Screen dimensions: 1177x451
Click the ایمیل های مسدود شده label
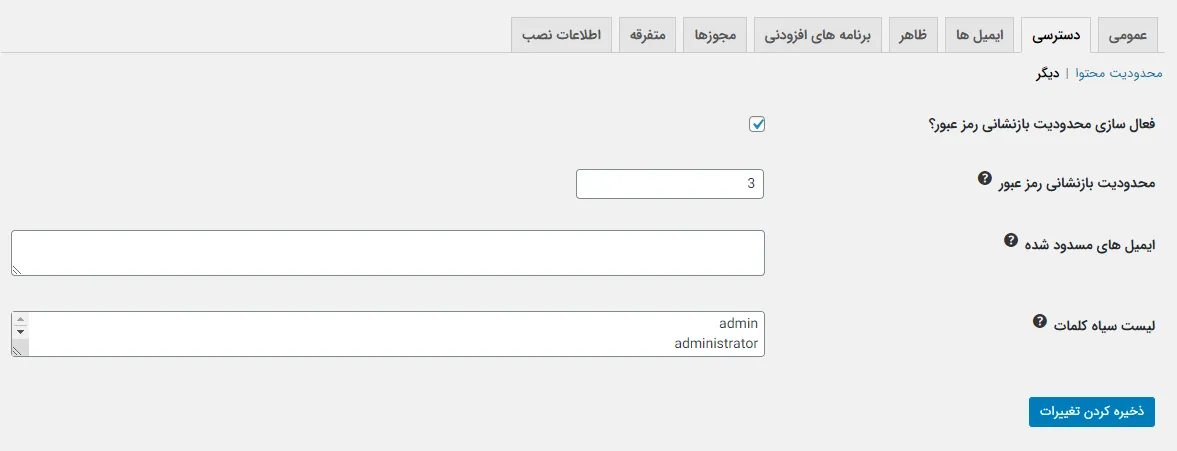[x=1090, y=245]
